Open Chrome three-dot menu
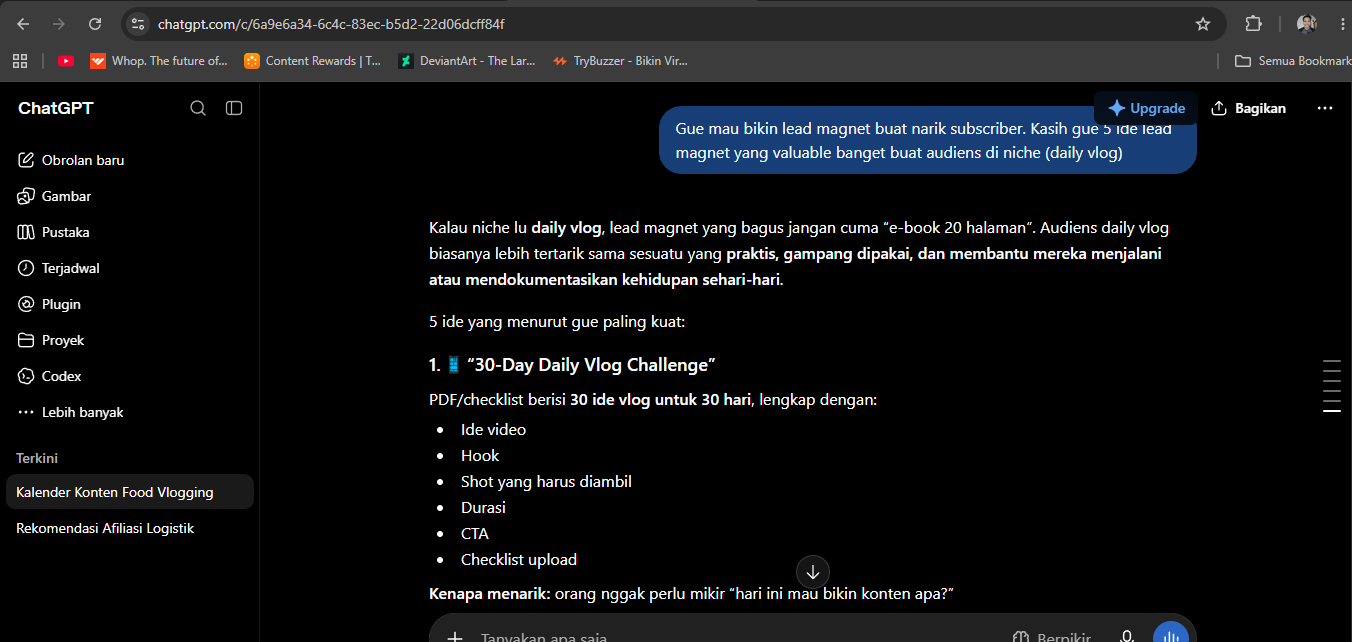 click(1342, 24)
